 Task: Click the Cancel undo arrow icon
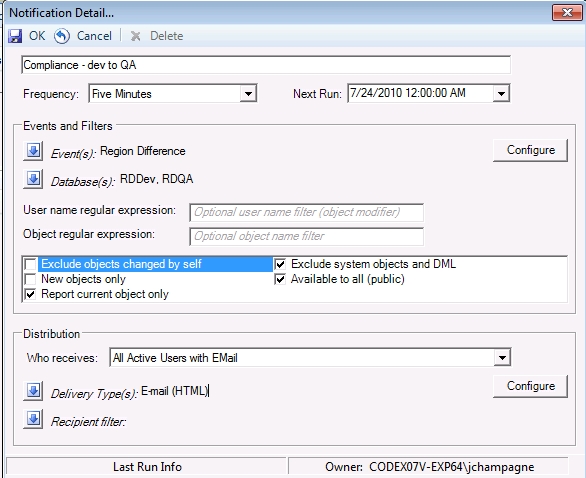point(62,36)
